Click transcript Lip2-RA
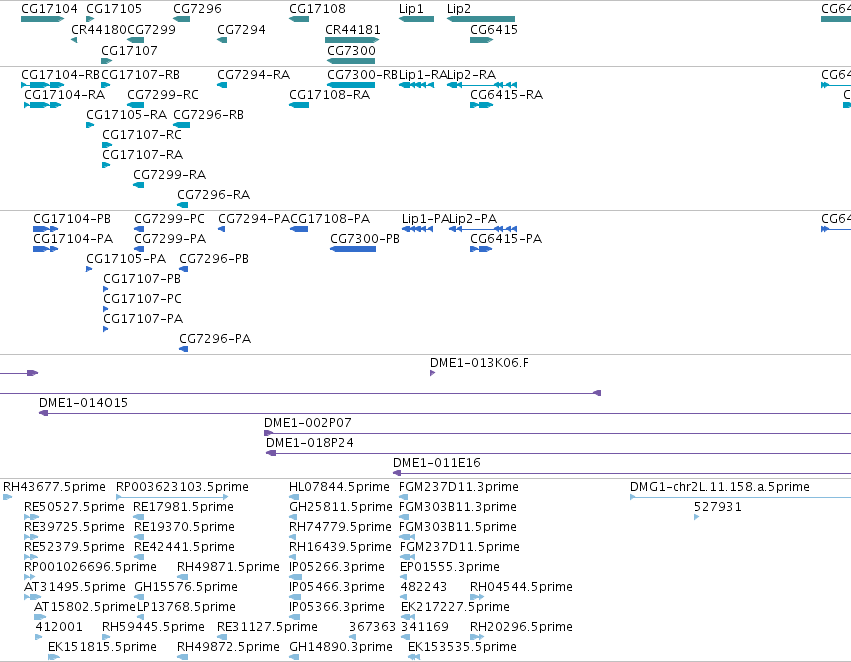The height and width of the screenshot is (662, 851). 482,85
